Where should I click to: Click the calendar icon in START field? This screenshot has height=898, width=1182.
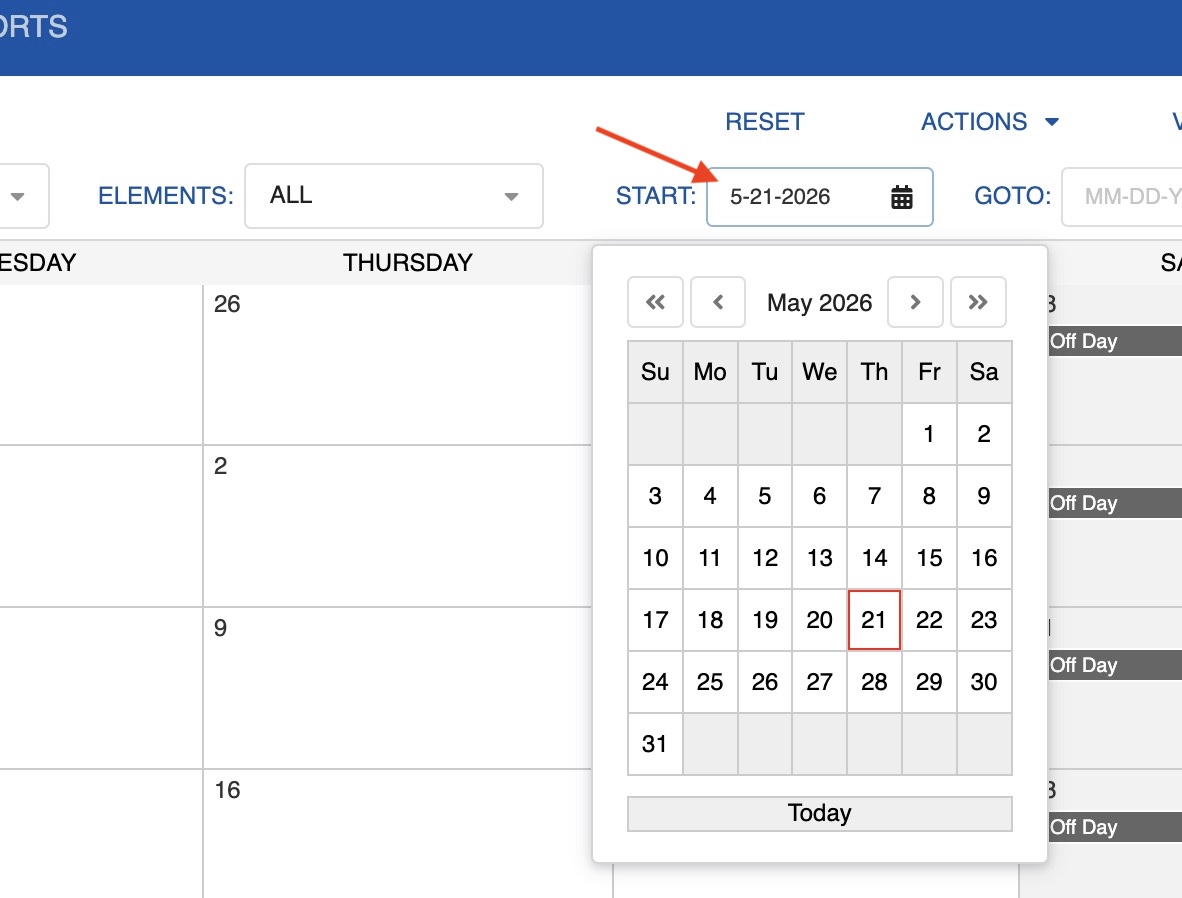tap(902, 197)
